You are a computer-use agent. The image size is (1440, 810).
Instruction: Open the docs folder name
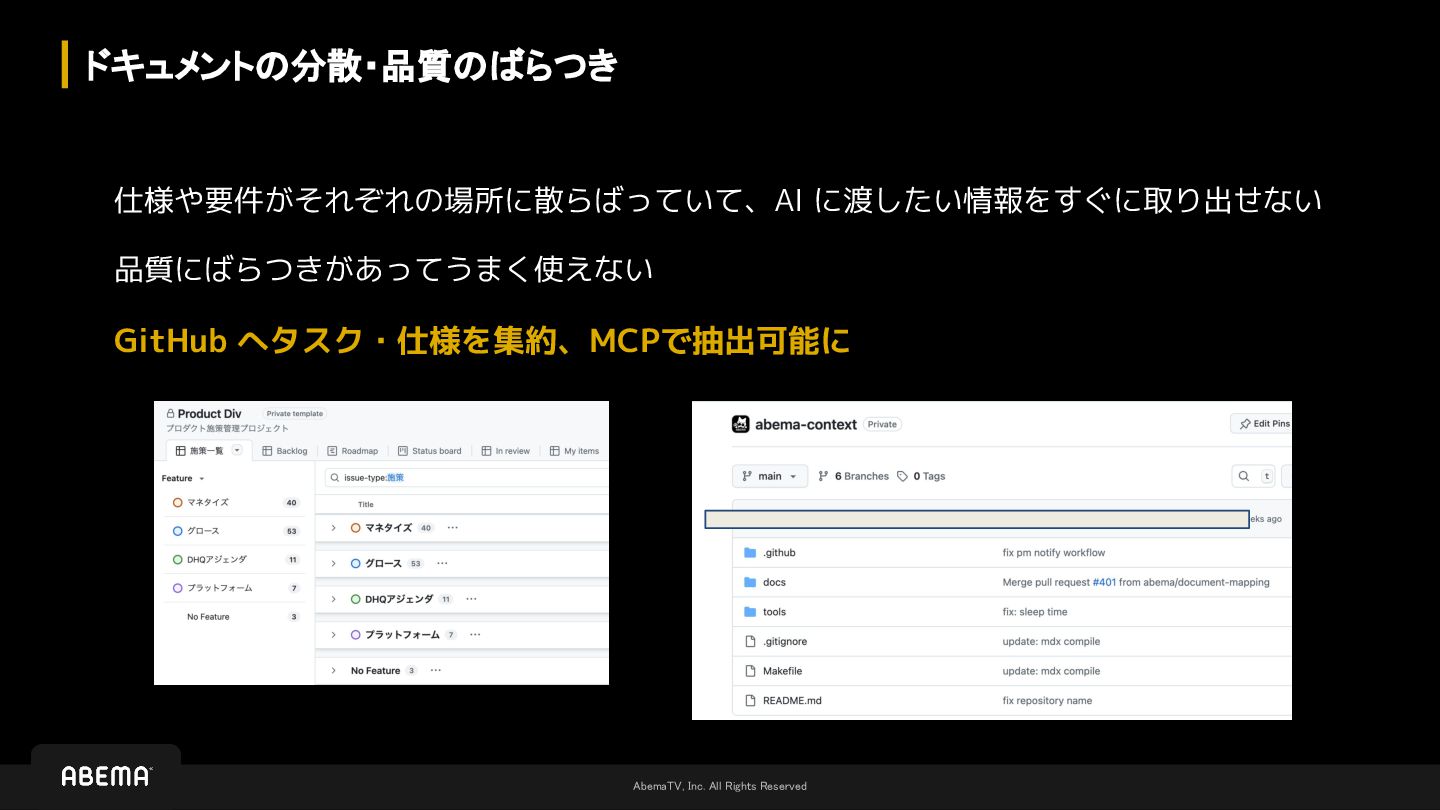[x=774, y=582]
